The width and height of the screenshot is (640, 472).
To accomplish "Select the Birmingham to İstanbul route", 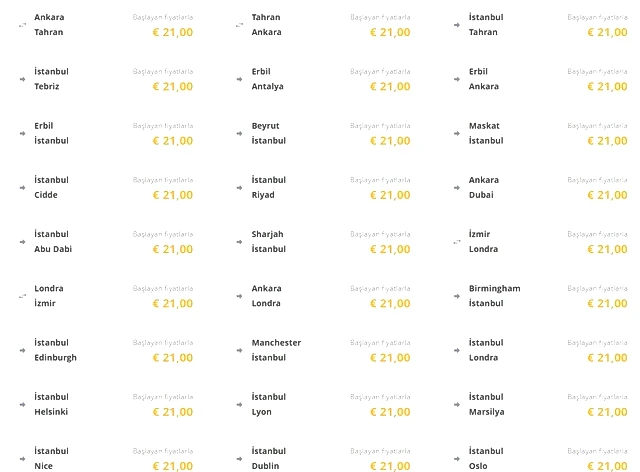I will click(x=540, y=296).
